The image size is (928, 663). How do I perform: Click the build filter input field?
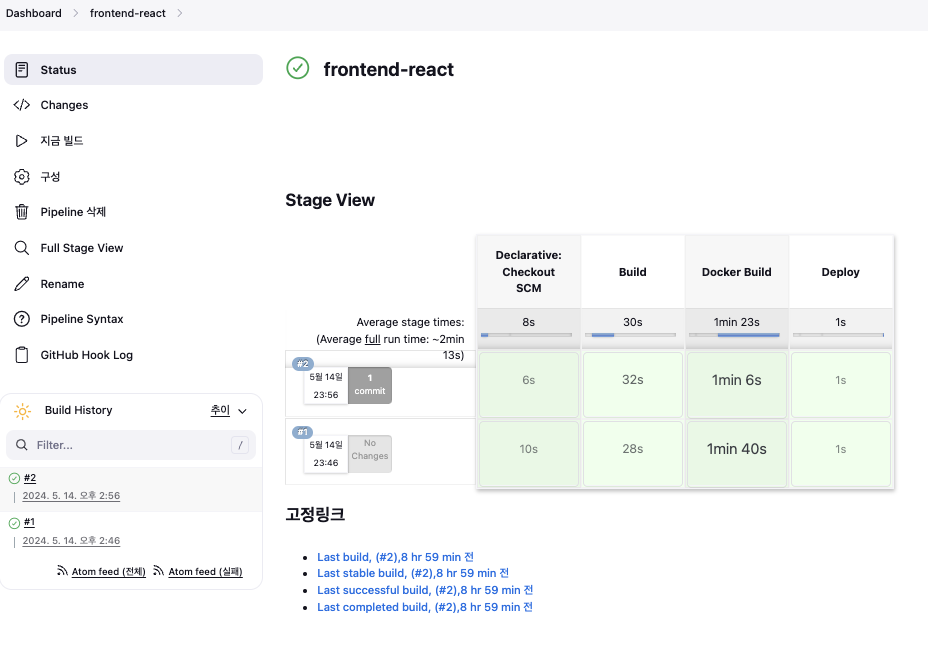pyautogui.click(x=130, y=445)
